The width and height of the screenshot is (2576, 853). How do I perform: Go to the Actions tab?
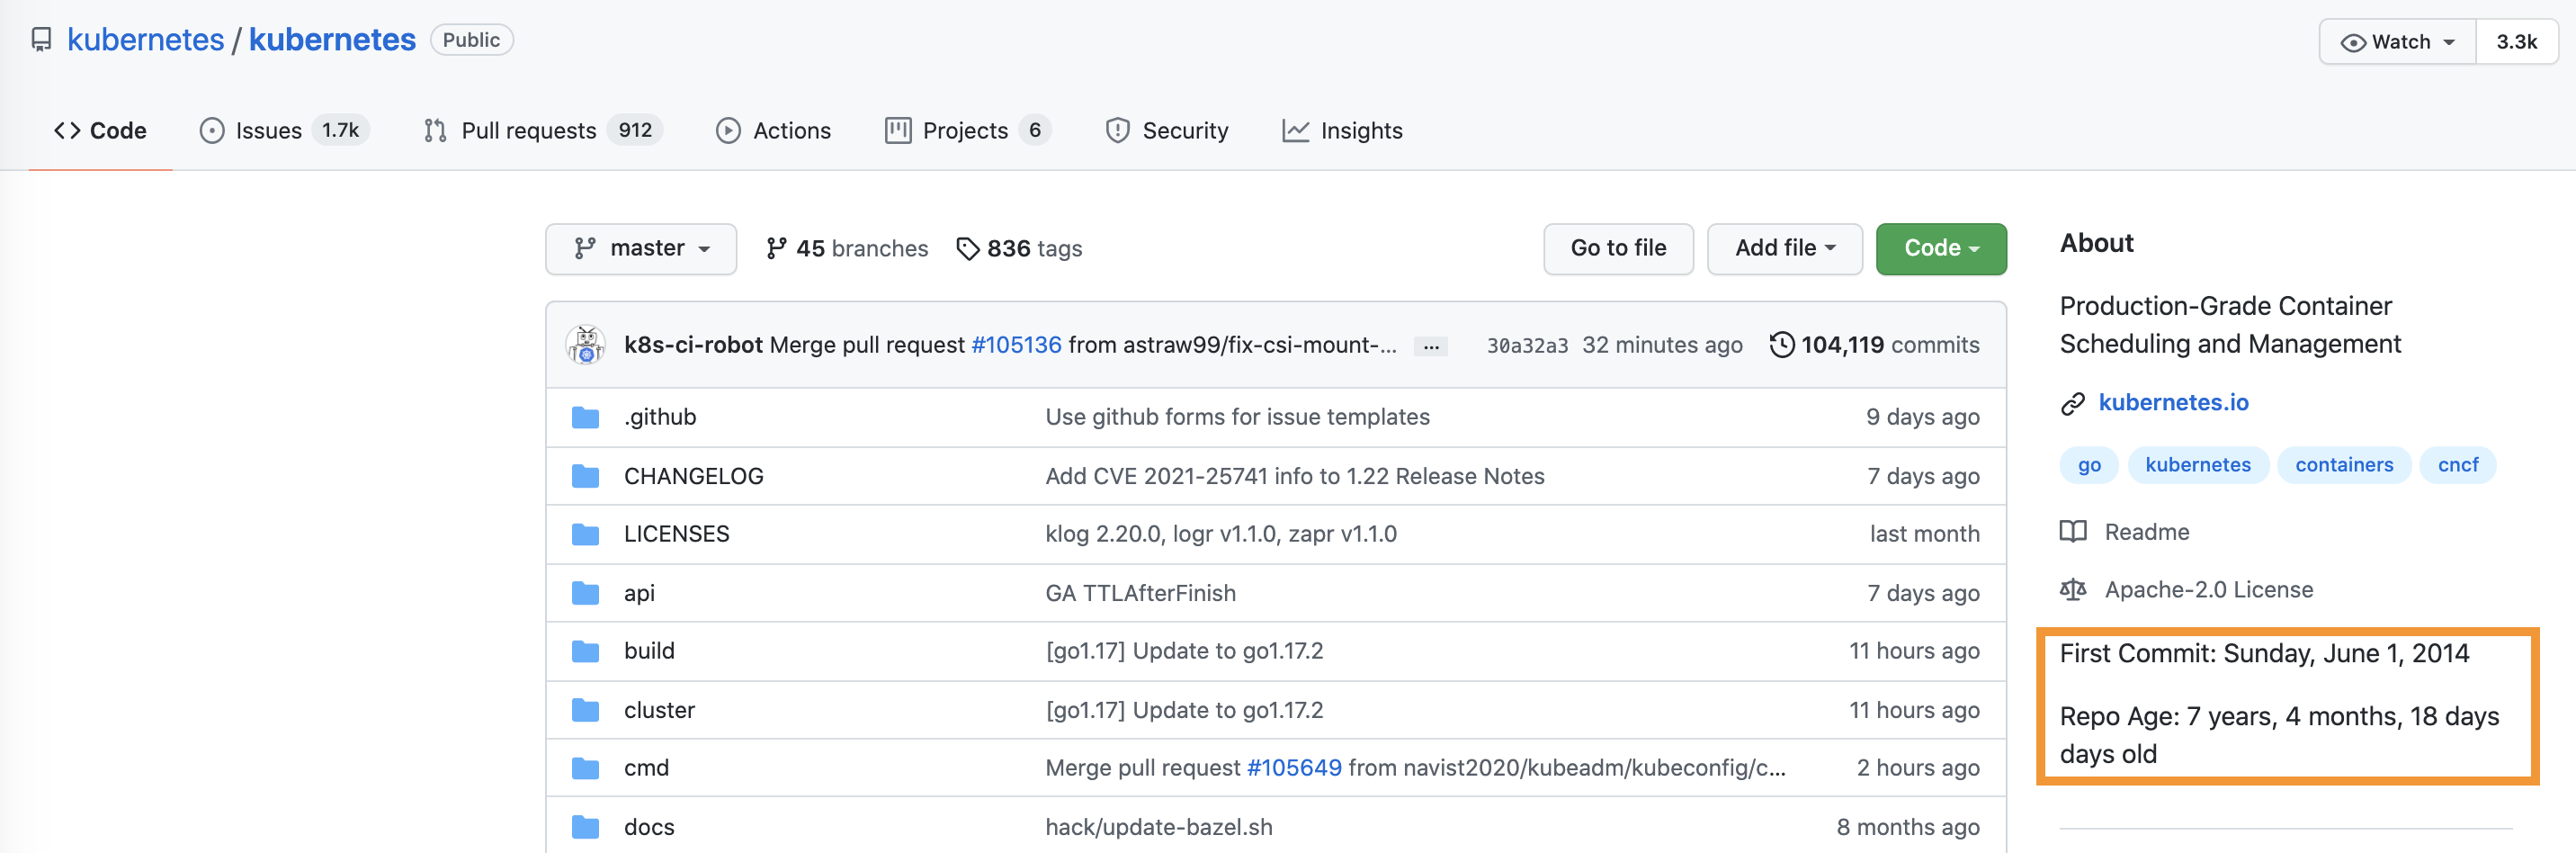tap(773, 131)
